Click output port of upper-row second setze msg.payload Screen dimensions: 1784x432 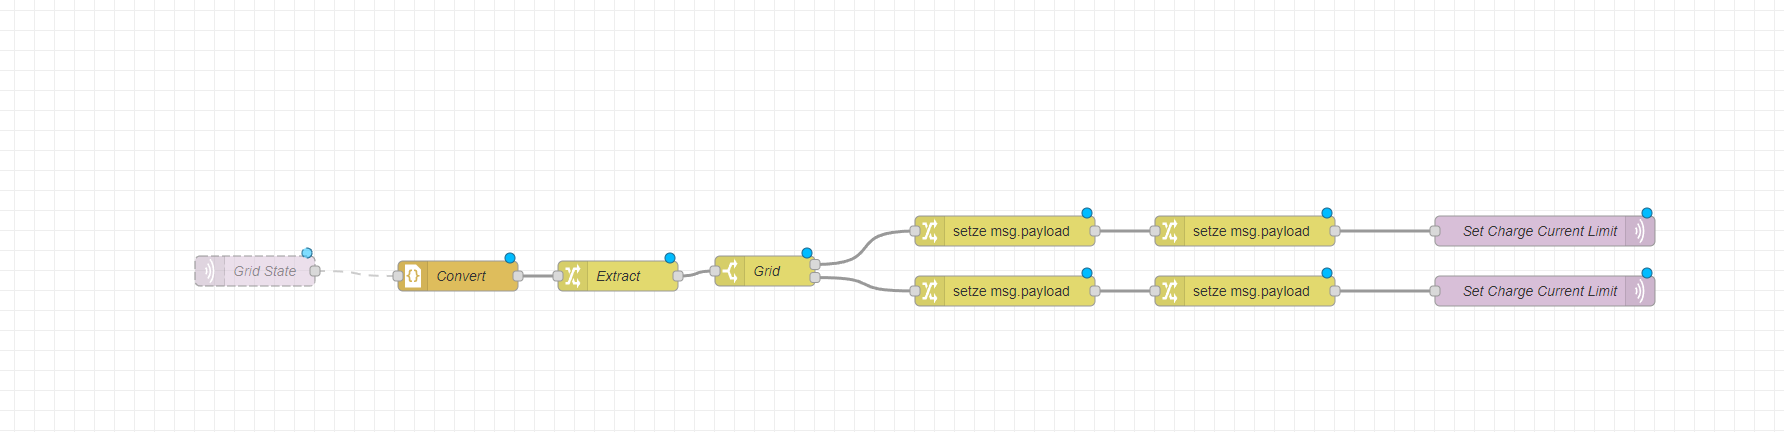point(1335,231)
